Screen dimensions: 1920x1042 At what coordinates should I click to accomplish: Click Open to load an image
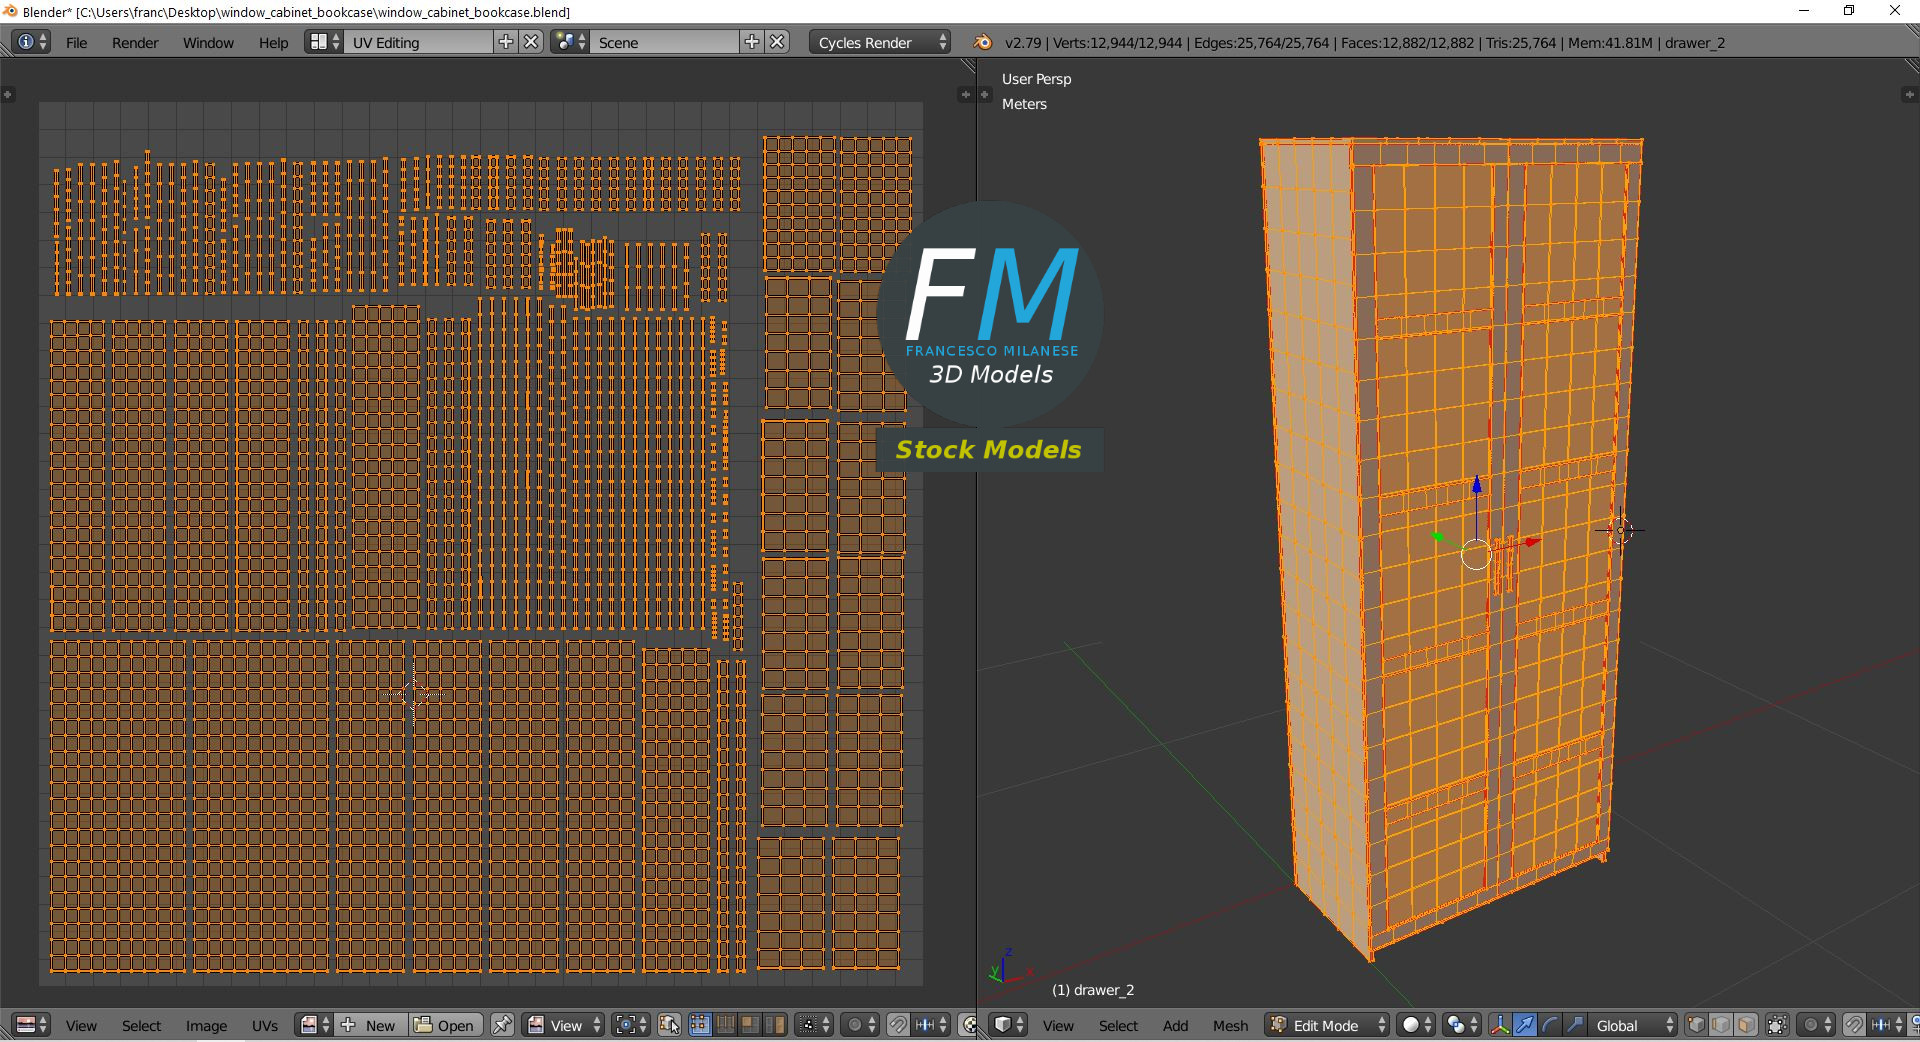tap(445, 1025)
